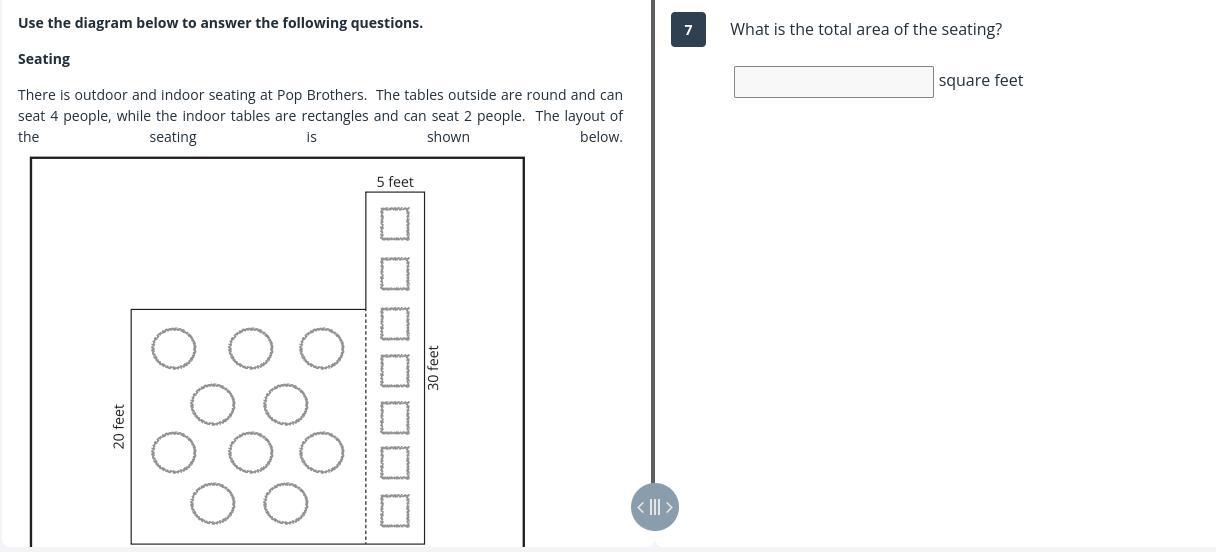Click the "5 feet" dimension label
Screen dimensions: 1216x552
(x=395, y=182)
